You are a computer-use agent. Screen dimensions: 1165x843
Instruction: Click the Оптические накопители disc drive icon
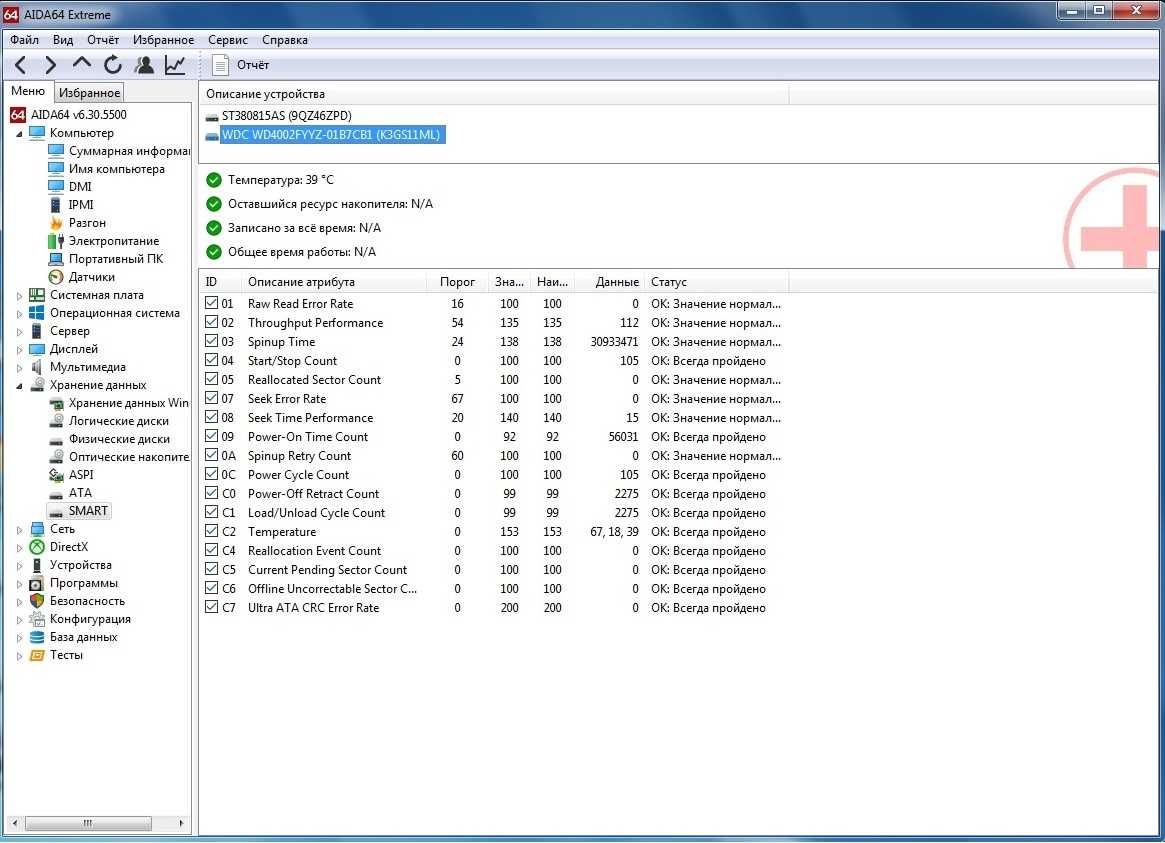click(56, 457)
